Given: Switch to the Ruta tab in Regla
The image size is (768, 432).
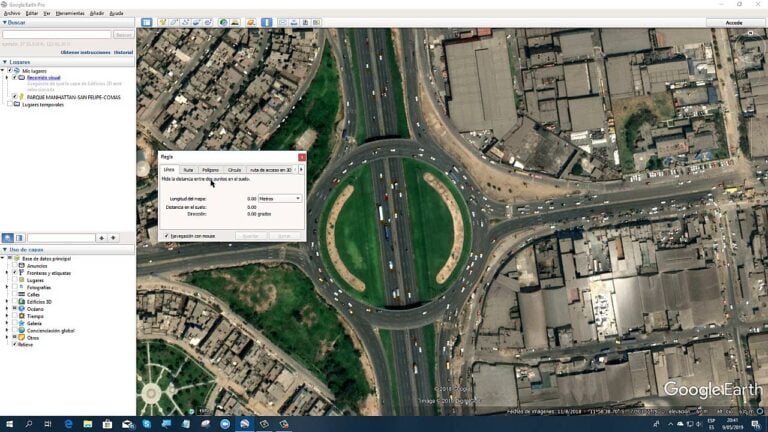Looking at the screenshot, I should pyautogui.click(x=188, y=170).
